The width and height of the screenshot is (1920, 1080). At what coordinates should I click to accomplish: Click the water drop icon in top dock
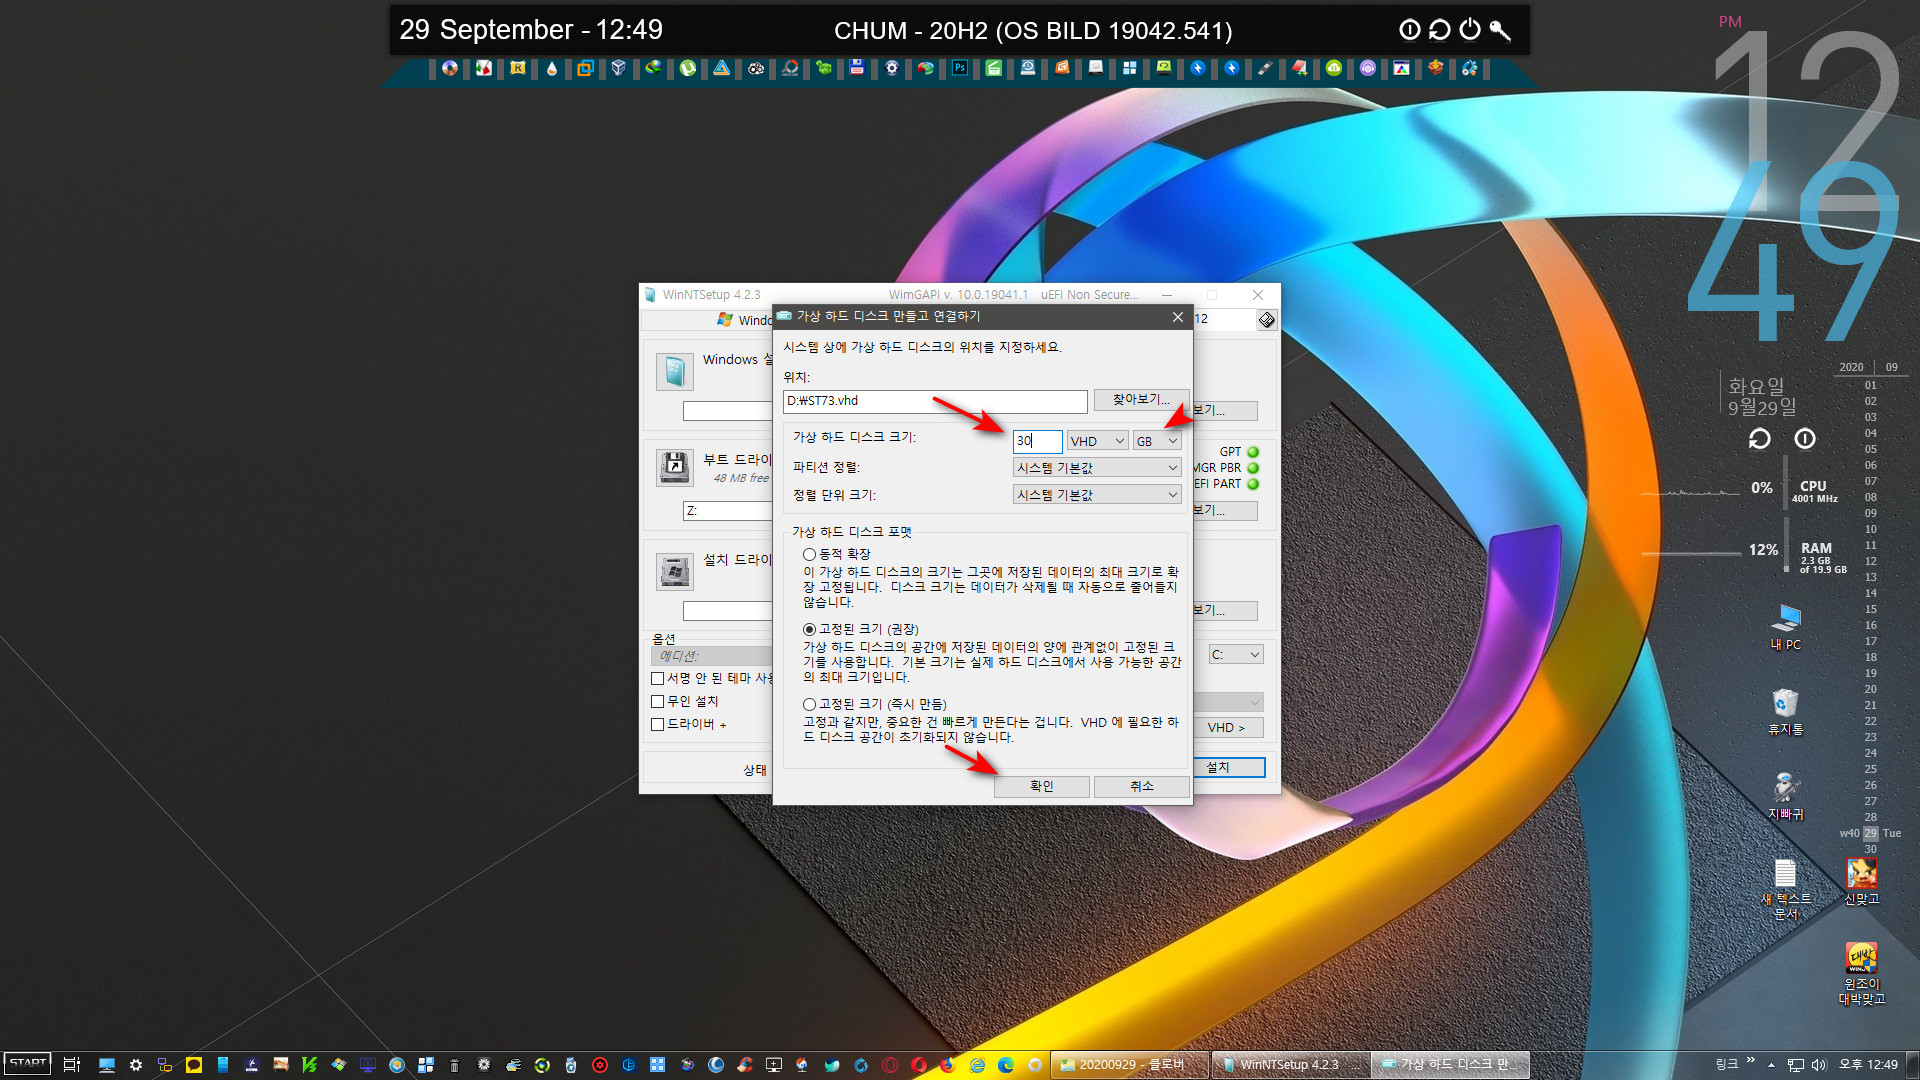tap(552, 68)
